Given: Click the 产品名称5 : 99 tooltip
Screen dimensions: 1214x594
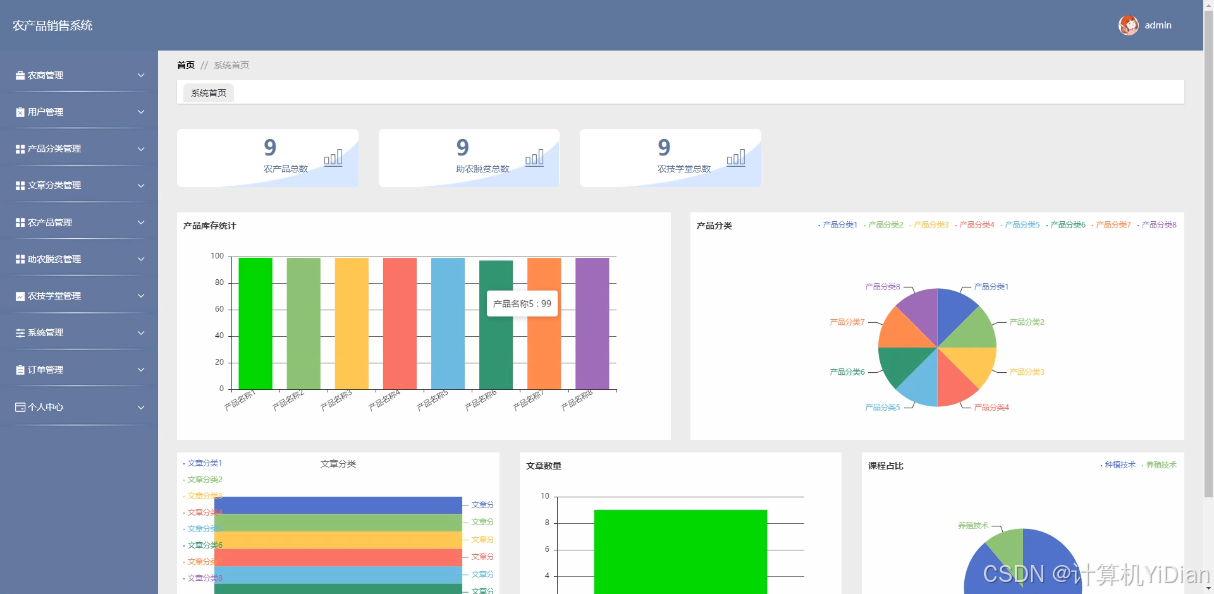Looking at the screenshot, I should [x=522, y=303].
